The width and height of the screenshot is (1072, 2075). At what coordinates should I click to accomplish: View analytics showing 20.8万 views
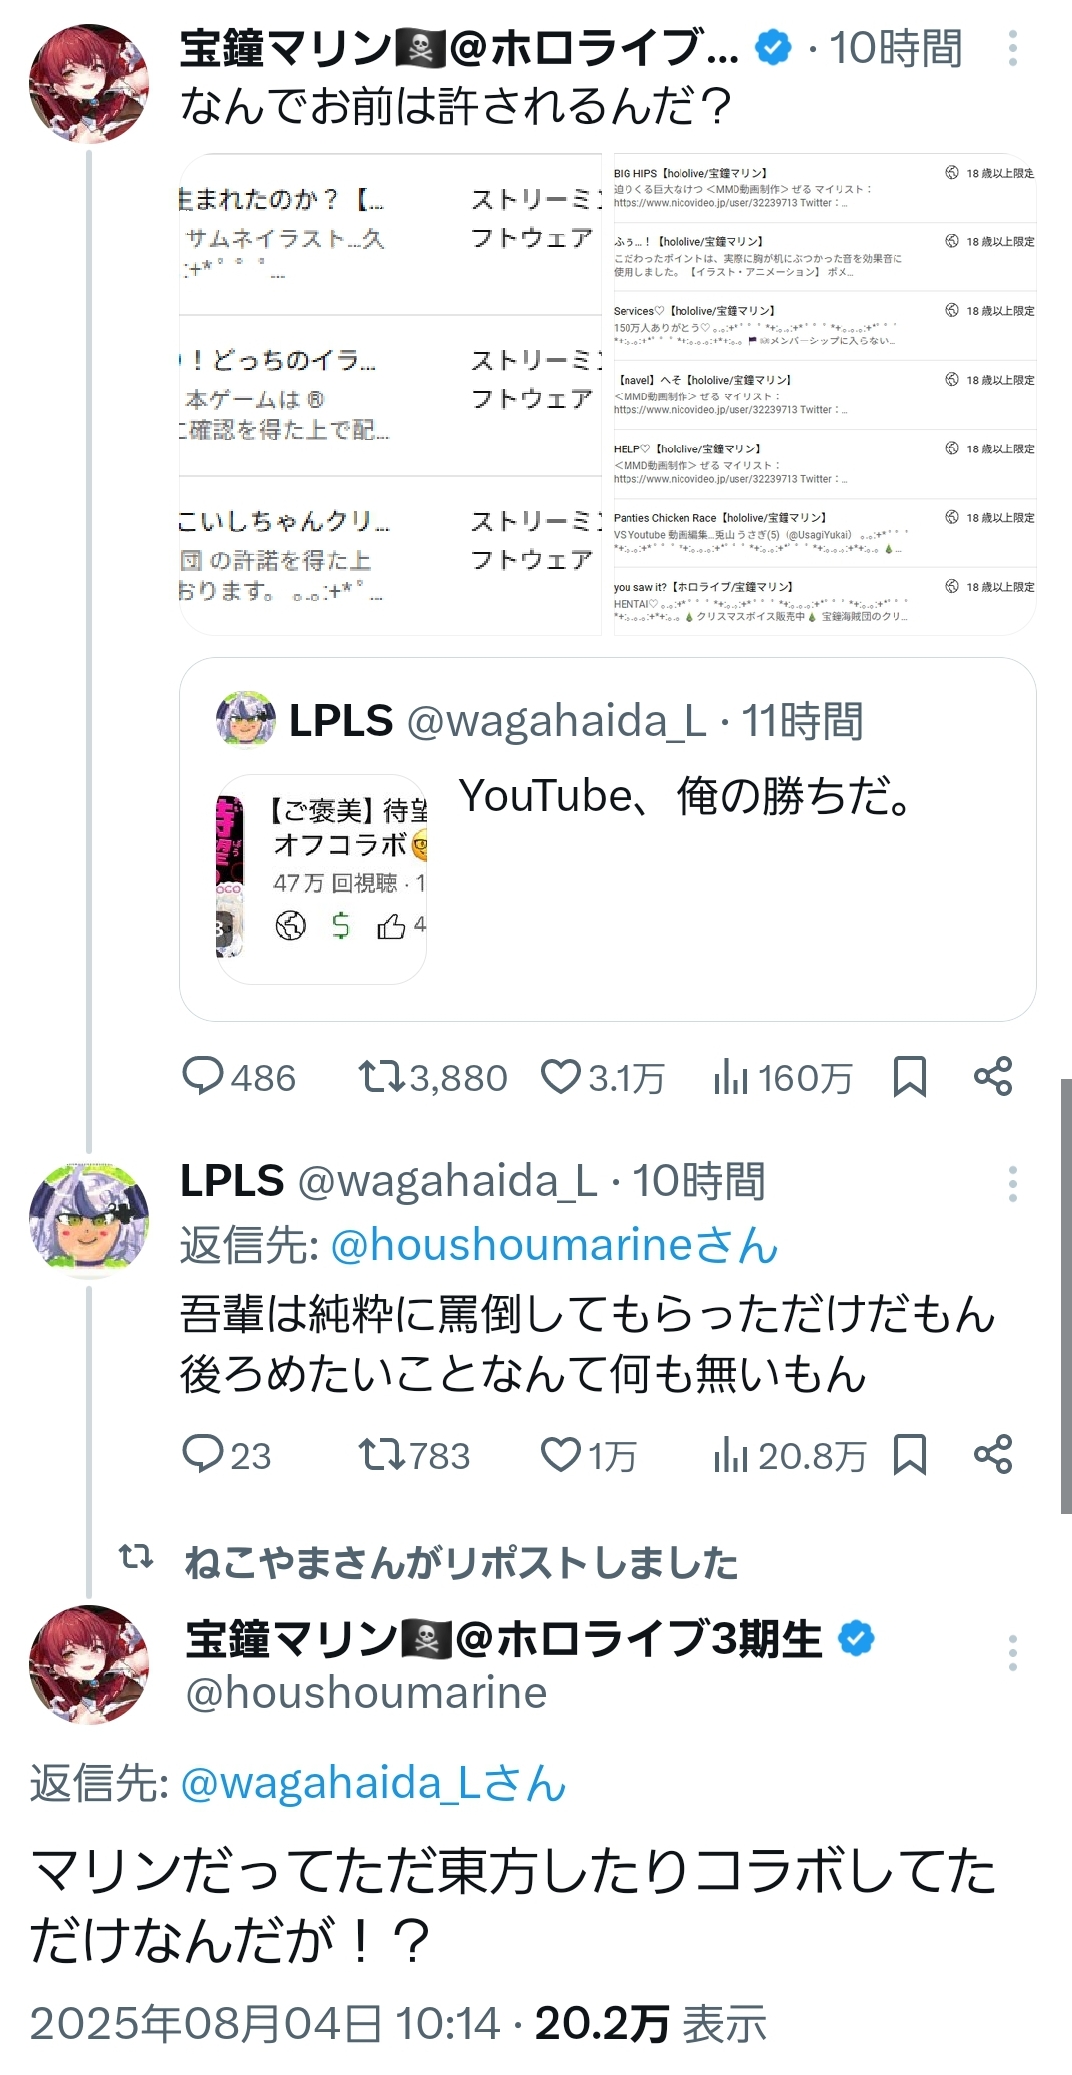pos(731,1455)
